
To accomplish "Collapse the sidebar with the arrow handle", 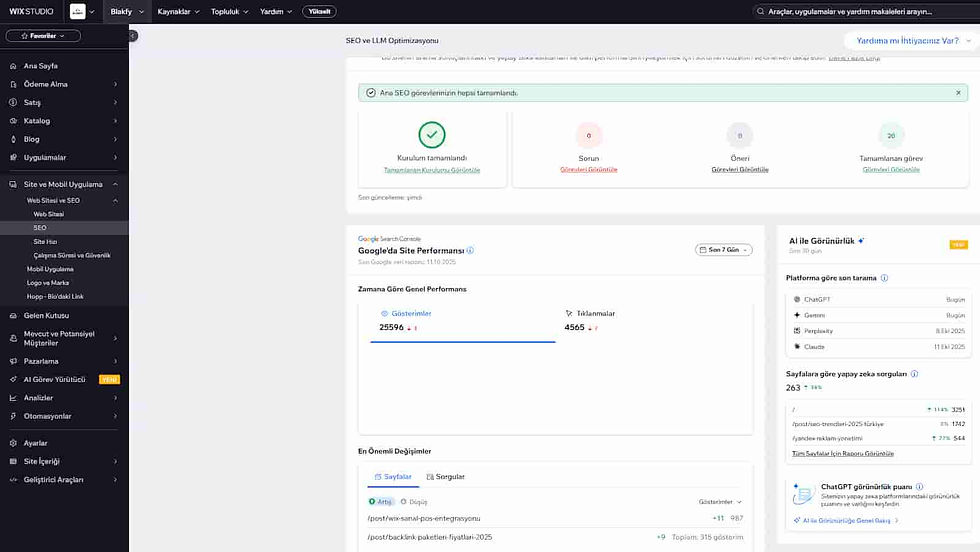I will point(132,36).
